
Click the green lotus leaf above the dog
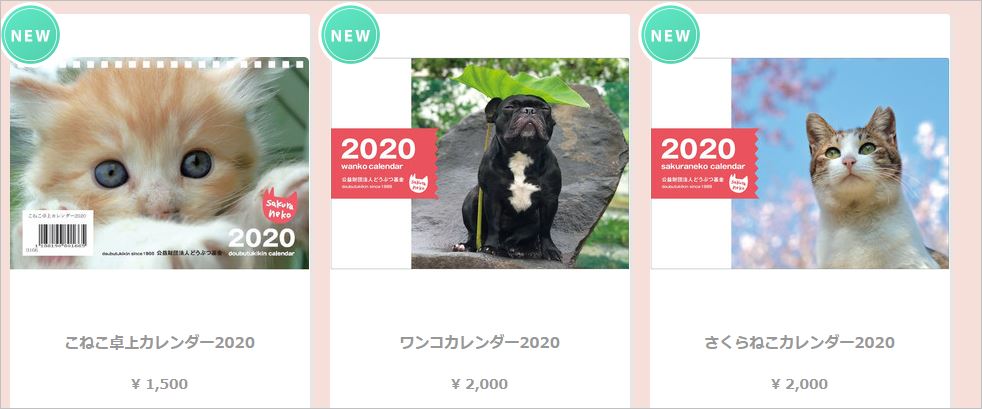(x=522, y=85)
